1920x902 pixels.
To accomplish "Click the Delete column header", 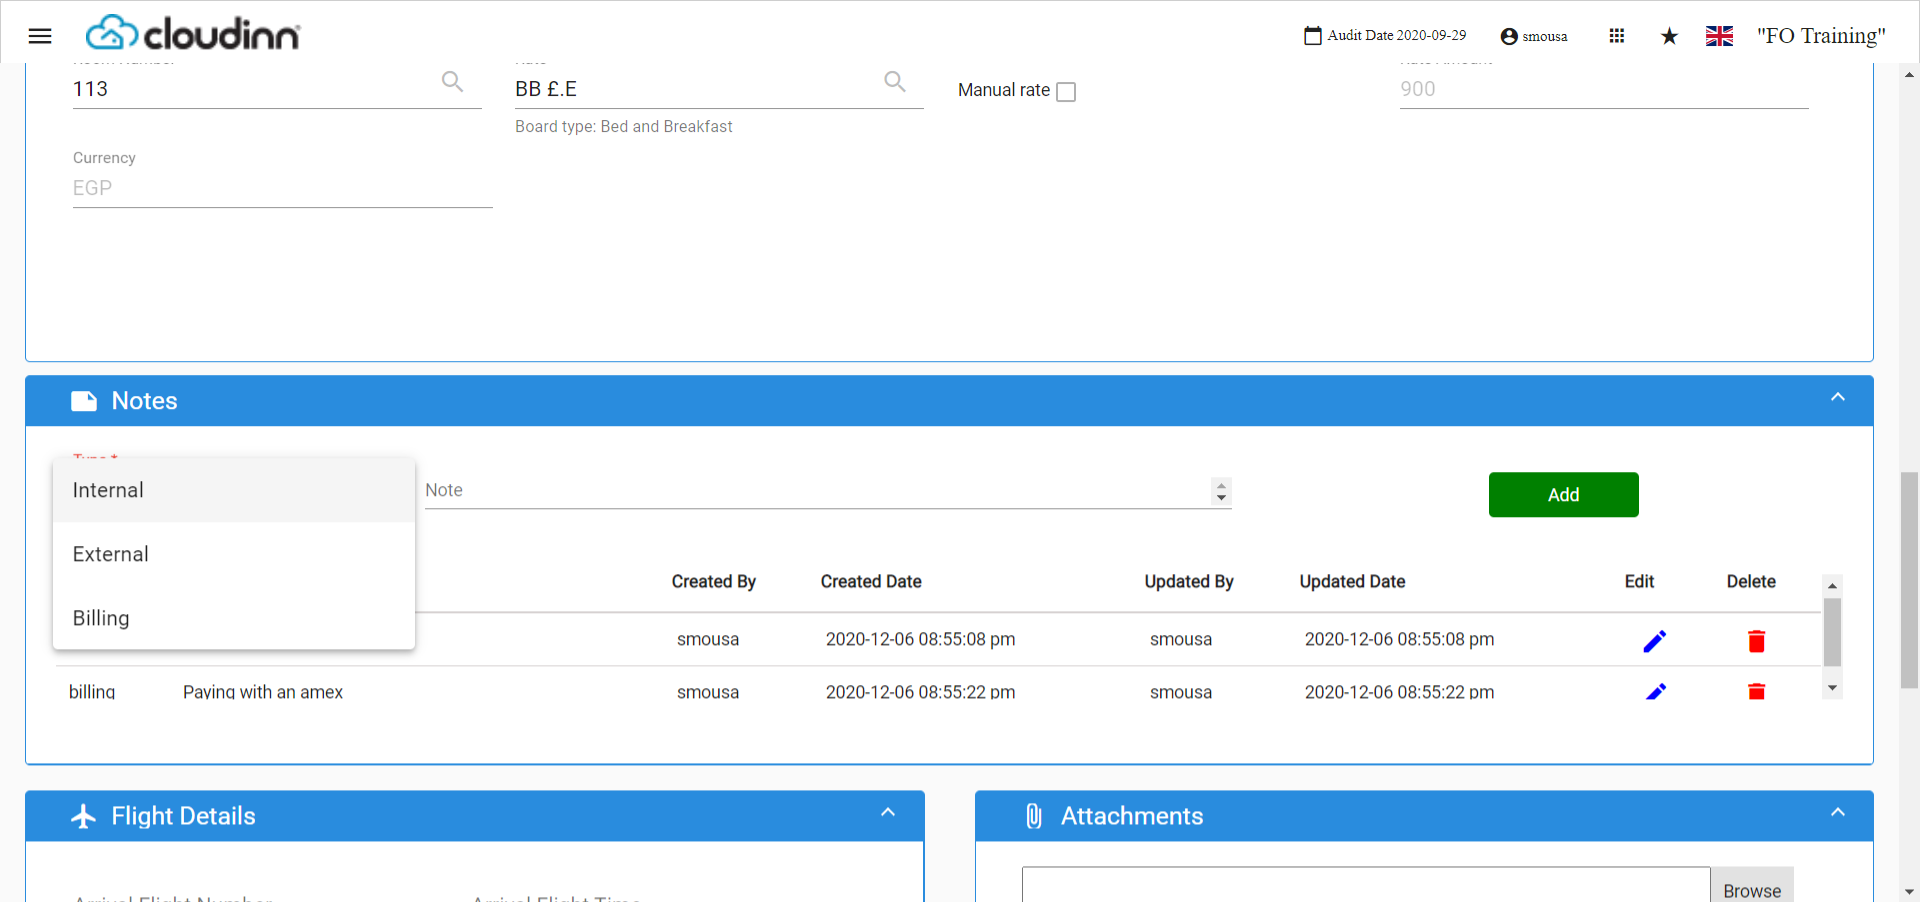I will point(1751,582).
